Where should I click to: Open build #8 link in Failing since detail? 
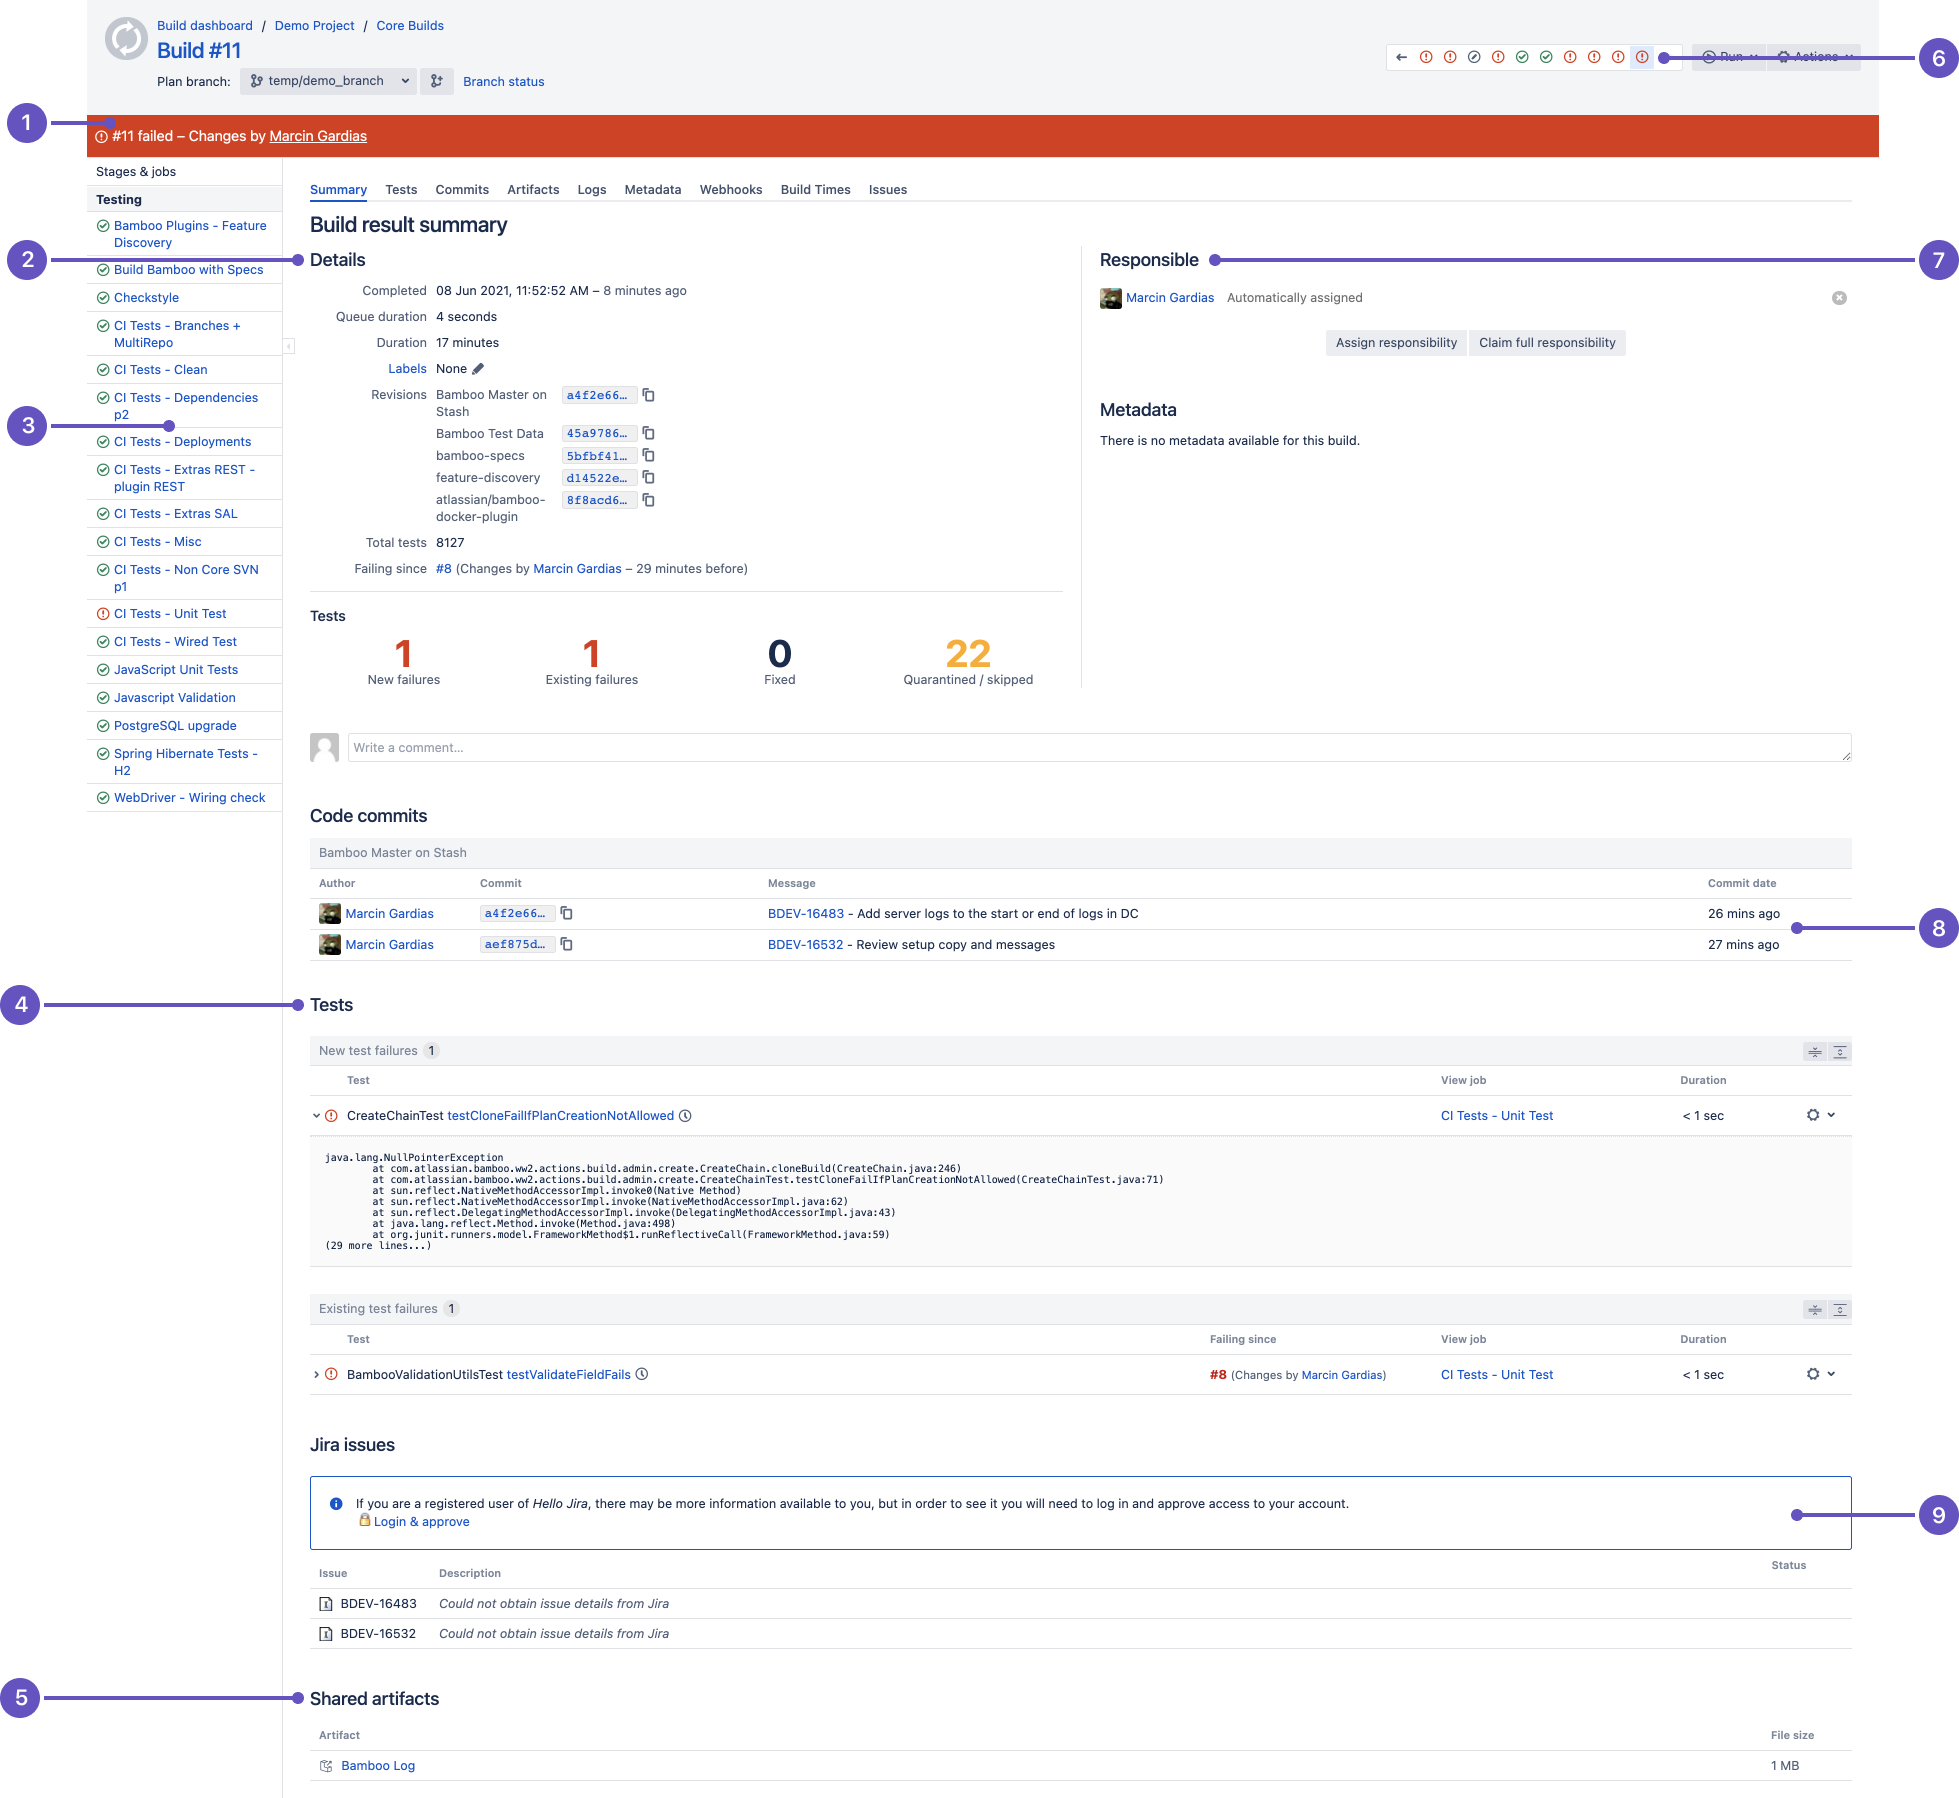coord(444,569)
